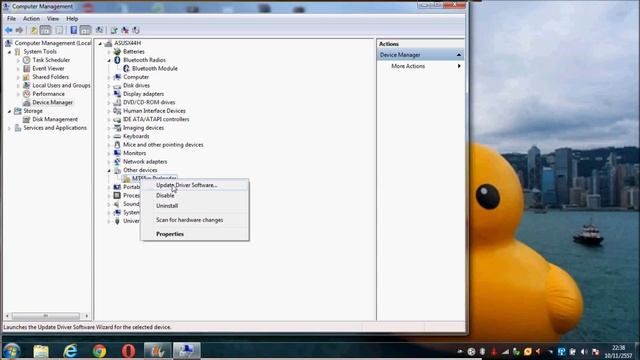Click the Performance icon in left tree
The image size is (640, 360).
point(27,94)
